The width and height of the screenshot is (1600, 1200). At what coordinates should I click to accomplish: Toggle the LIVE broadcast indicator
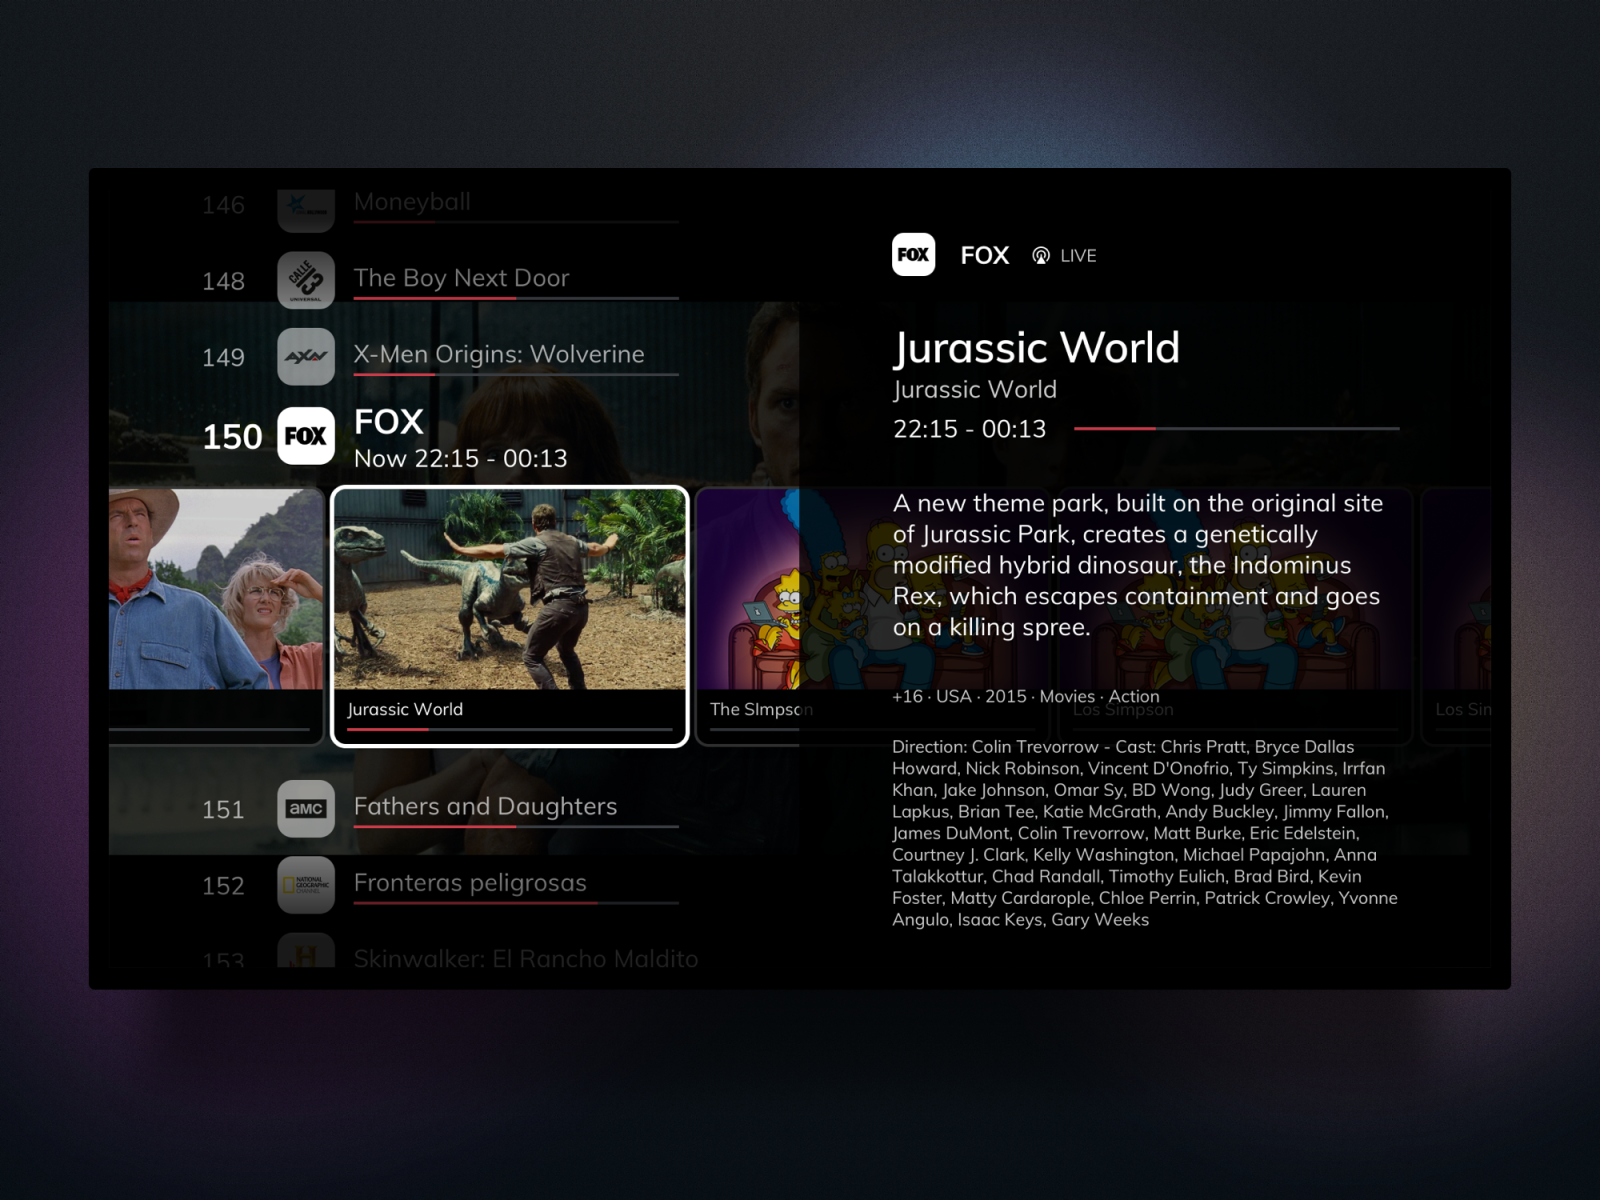pos(1063,256)
